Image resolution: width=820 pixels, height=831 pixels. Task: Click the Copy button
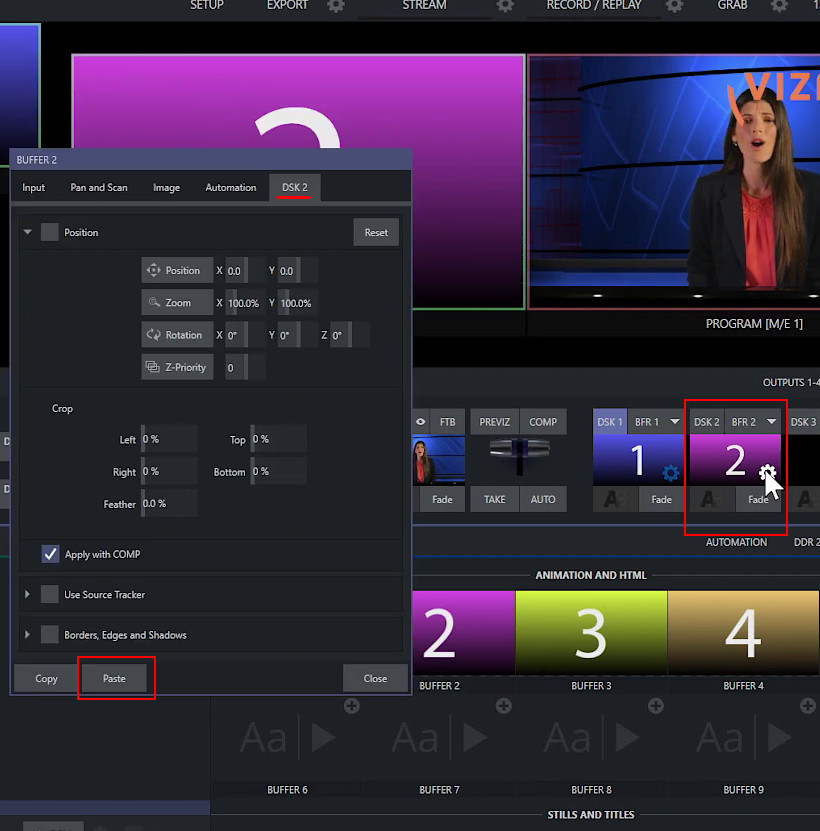[x=46, y=678]
